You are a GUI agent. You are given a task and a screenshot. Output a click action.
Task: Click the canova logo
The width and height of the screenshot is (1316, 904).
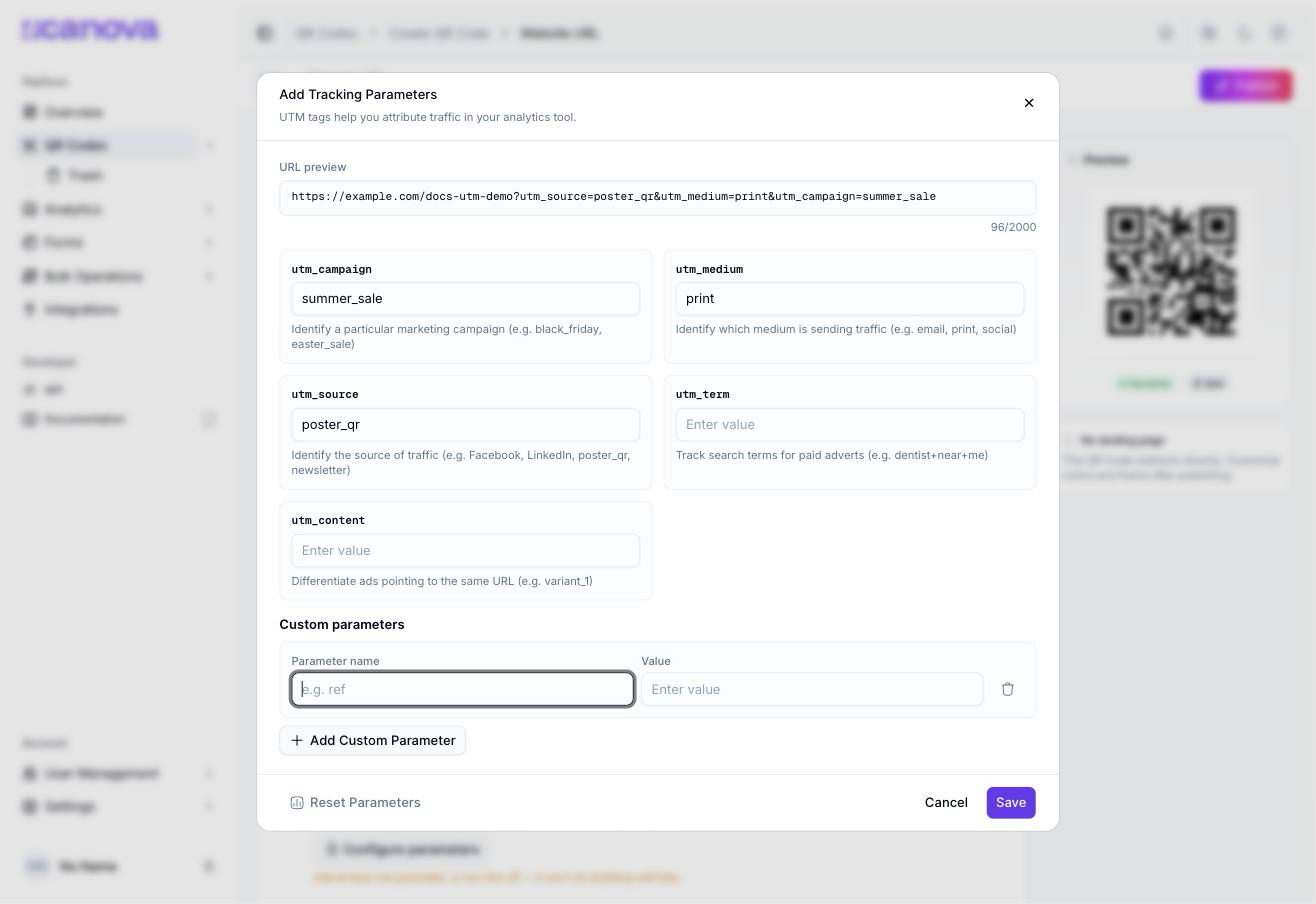[x=90, y=30]
